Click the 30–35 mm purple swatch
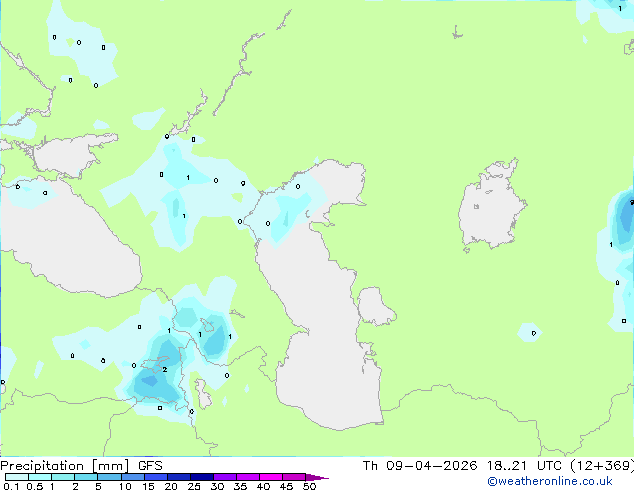The image size is (634, 490). pos(225,477)
